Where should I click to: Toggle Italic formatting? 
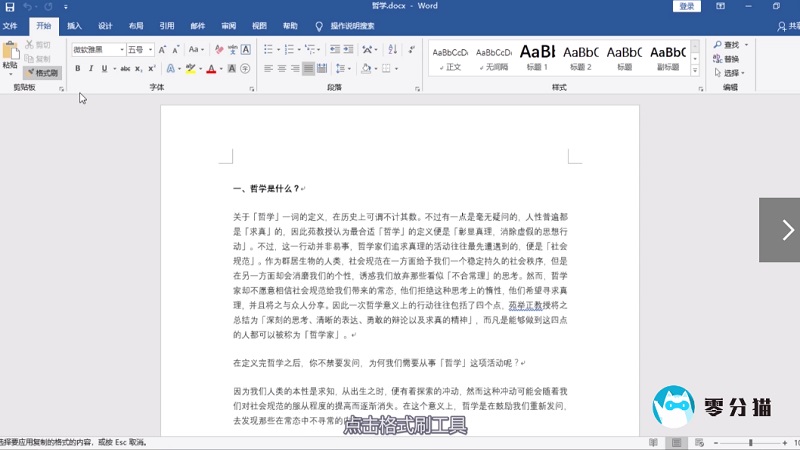[91, 69]
